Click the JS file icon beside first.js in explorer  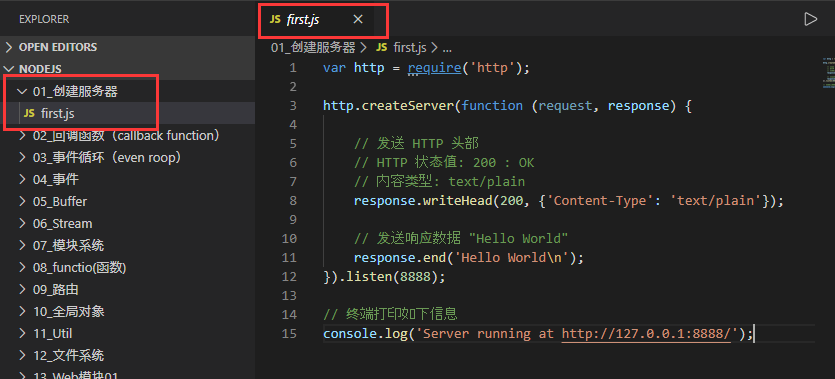29,113
